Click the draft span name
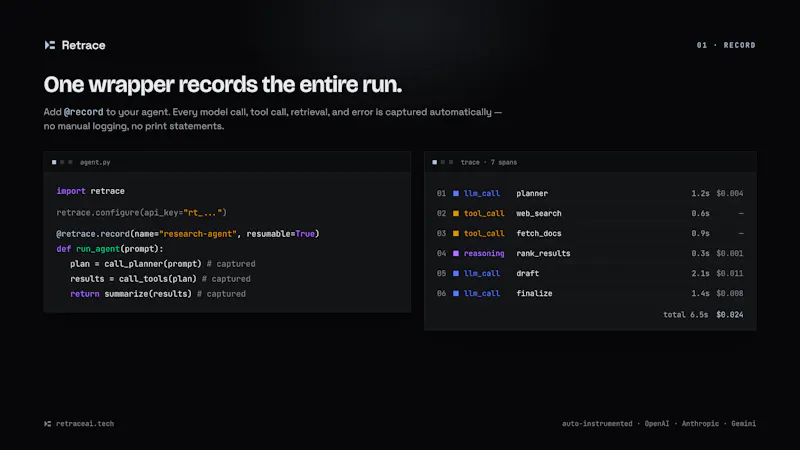The image size is (800, 450). pyautogui.click(x=527, y=273)
